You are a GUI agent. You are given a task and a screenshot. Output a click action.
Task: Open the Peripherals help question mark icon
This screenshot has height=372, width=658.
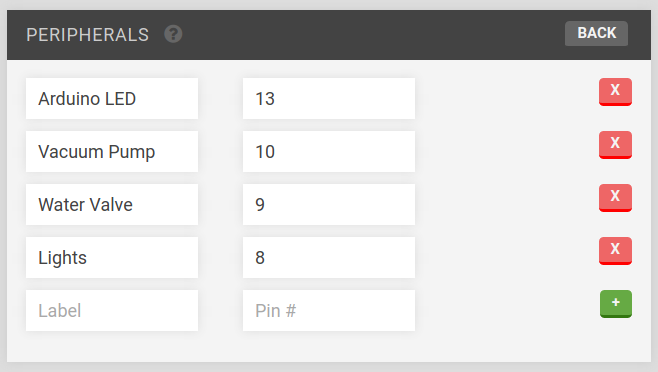pyautogui.click(x=173, y=34)
